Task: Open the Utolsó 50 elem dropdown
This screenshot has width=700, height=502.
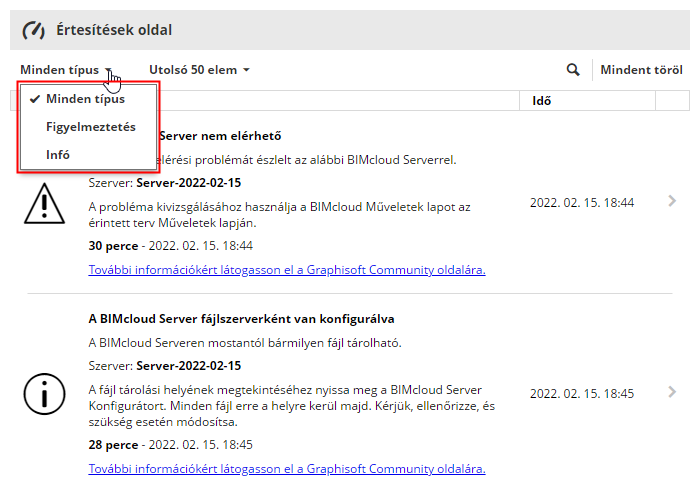Action: click(199, 70)
